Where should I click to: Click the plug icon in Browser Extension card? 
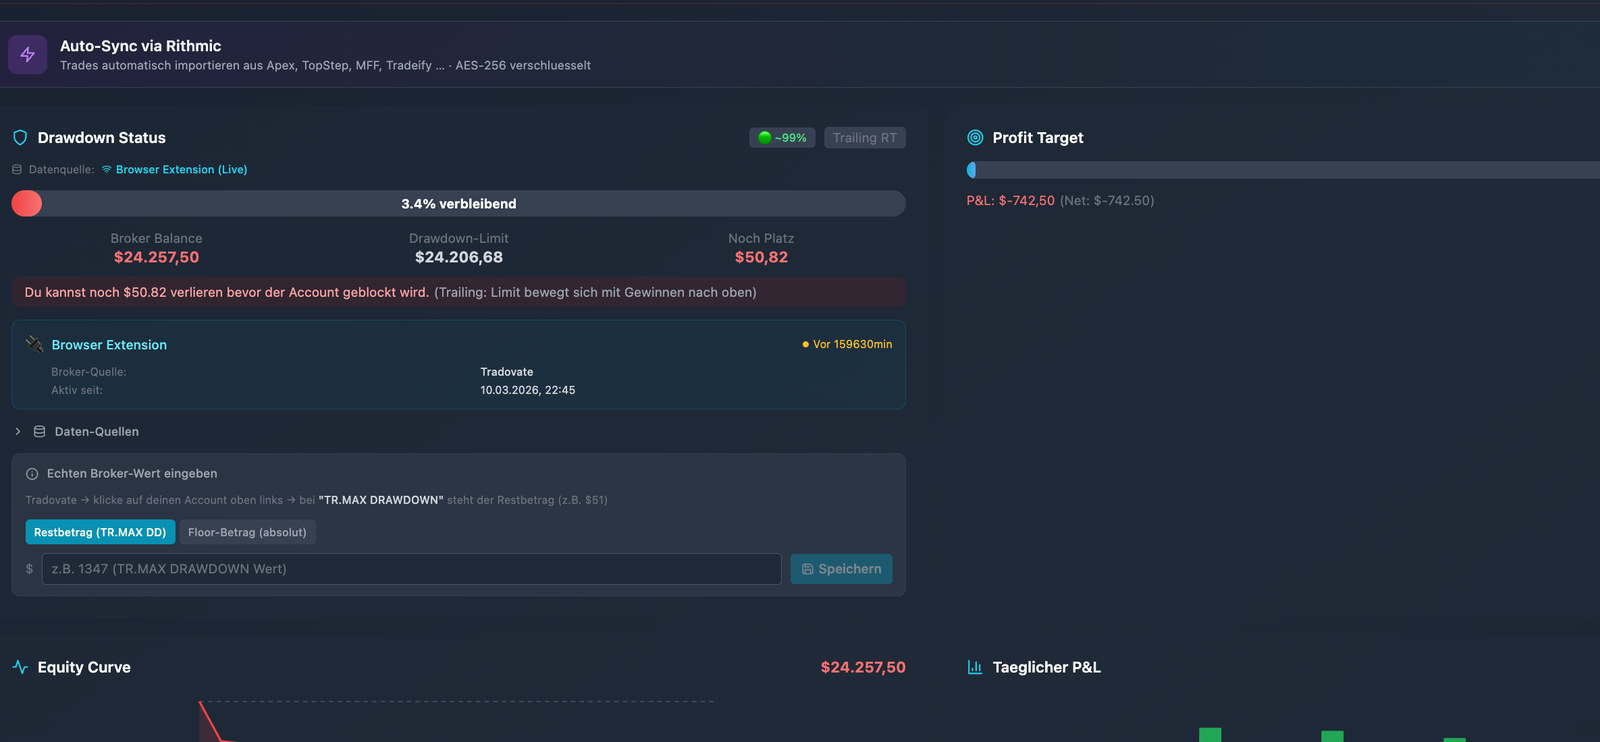coord(34,344)
